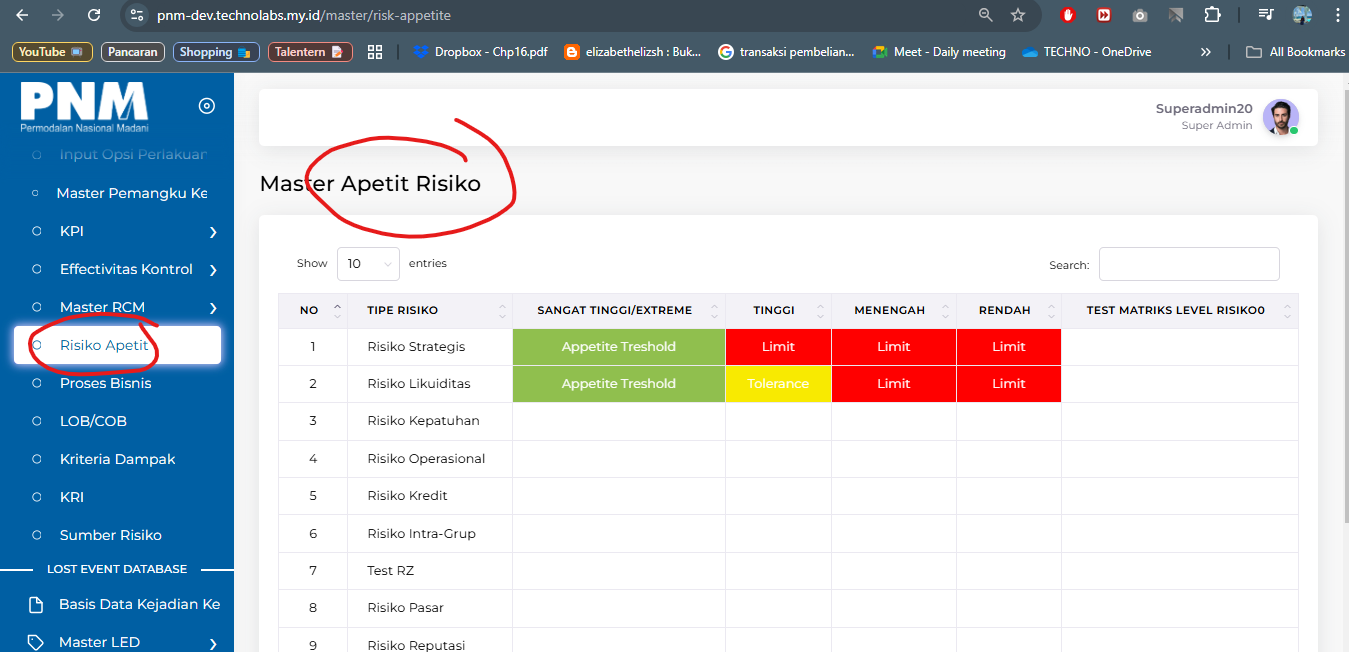
Task: Click the Master LED tag icon
Action: tap(36, 642)
